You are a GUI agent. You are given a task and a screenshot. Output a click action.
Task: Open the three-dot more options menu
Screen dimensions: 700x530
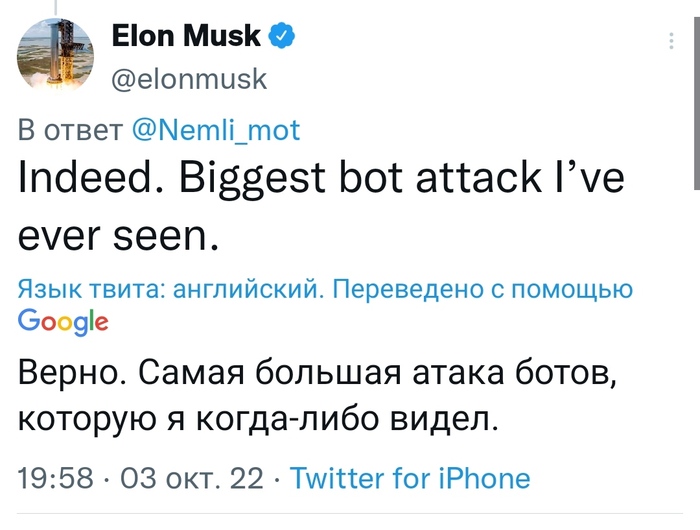[670, 41]
